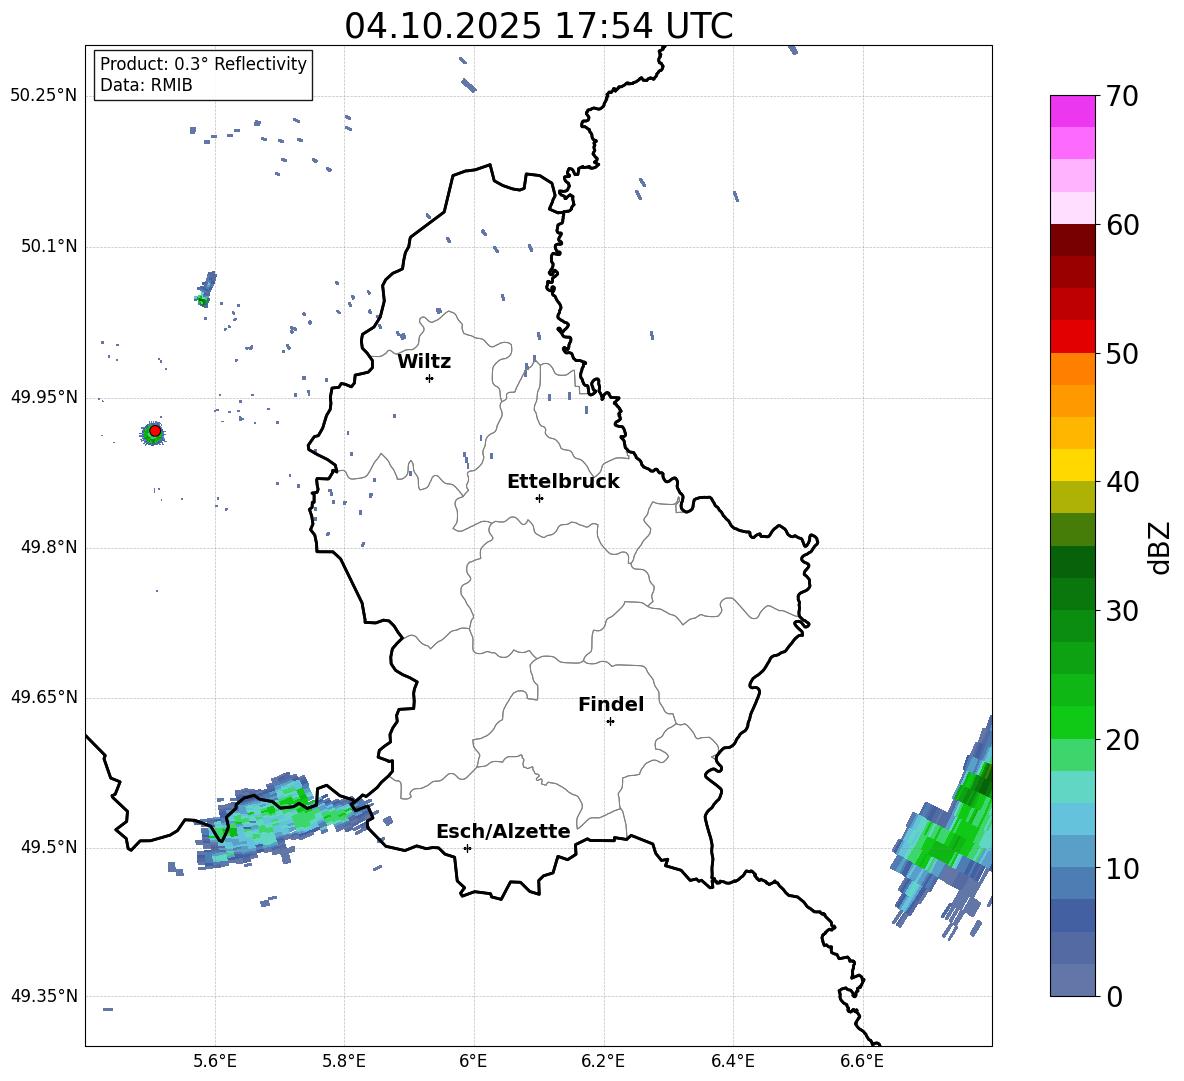This screenshot has height=1081, width=1184.
Task: Click the 6°E longitude label
Action: pyautogui.click(x=473, y=1061)
